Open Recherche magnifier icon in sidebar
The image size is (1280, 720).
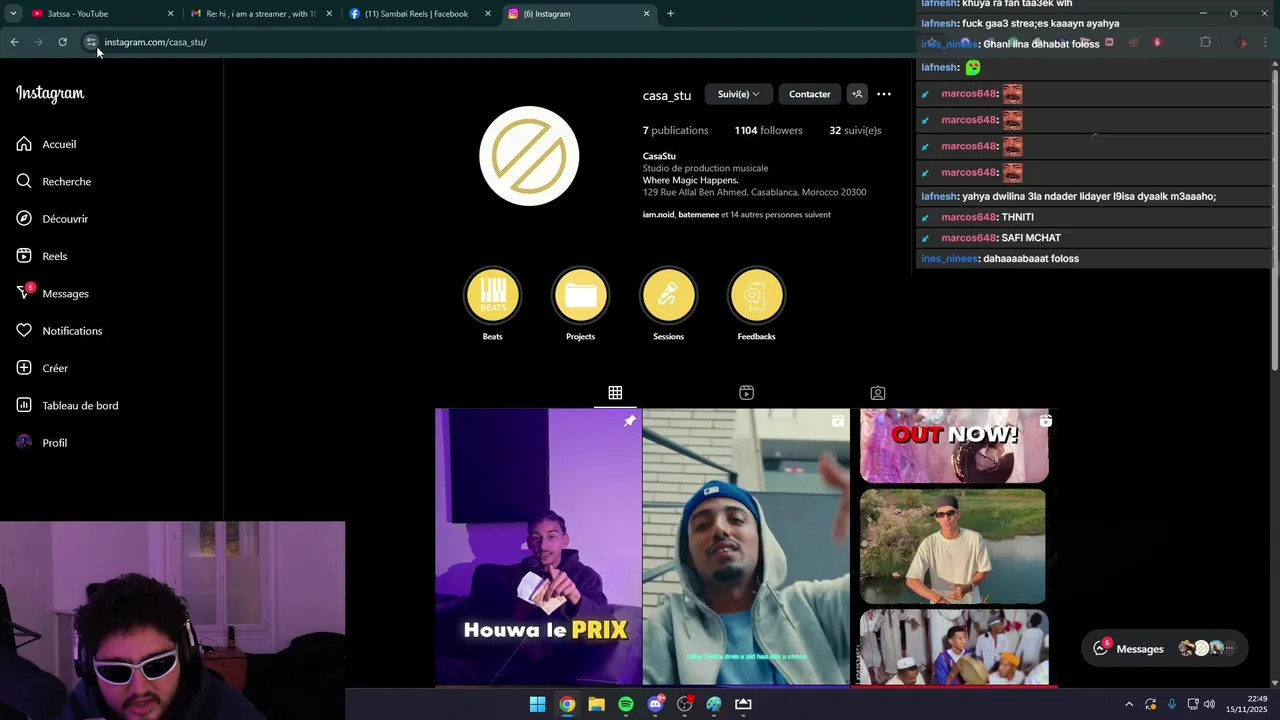[x=24, y=181]
